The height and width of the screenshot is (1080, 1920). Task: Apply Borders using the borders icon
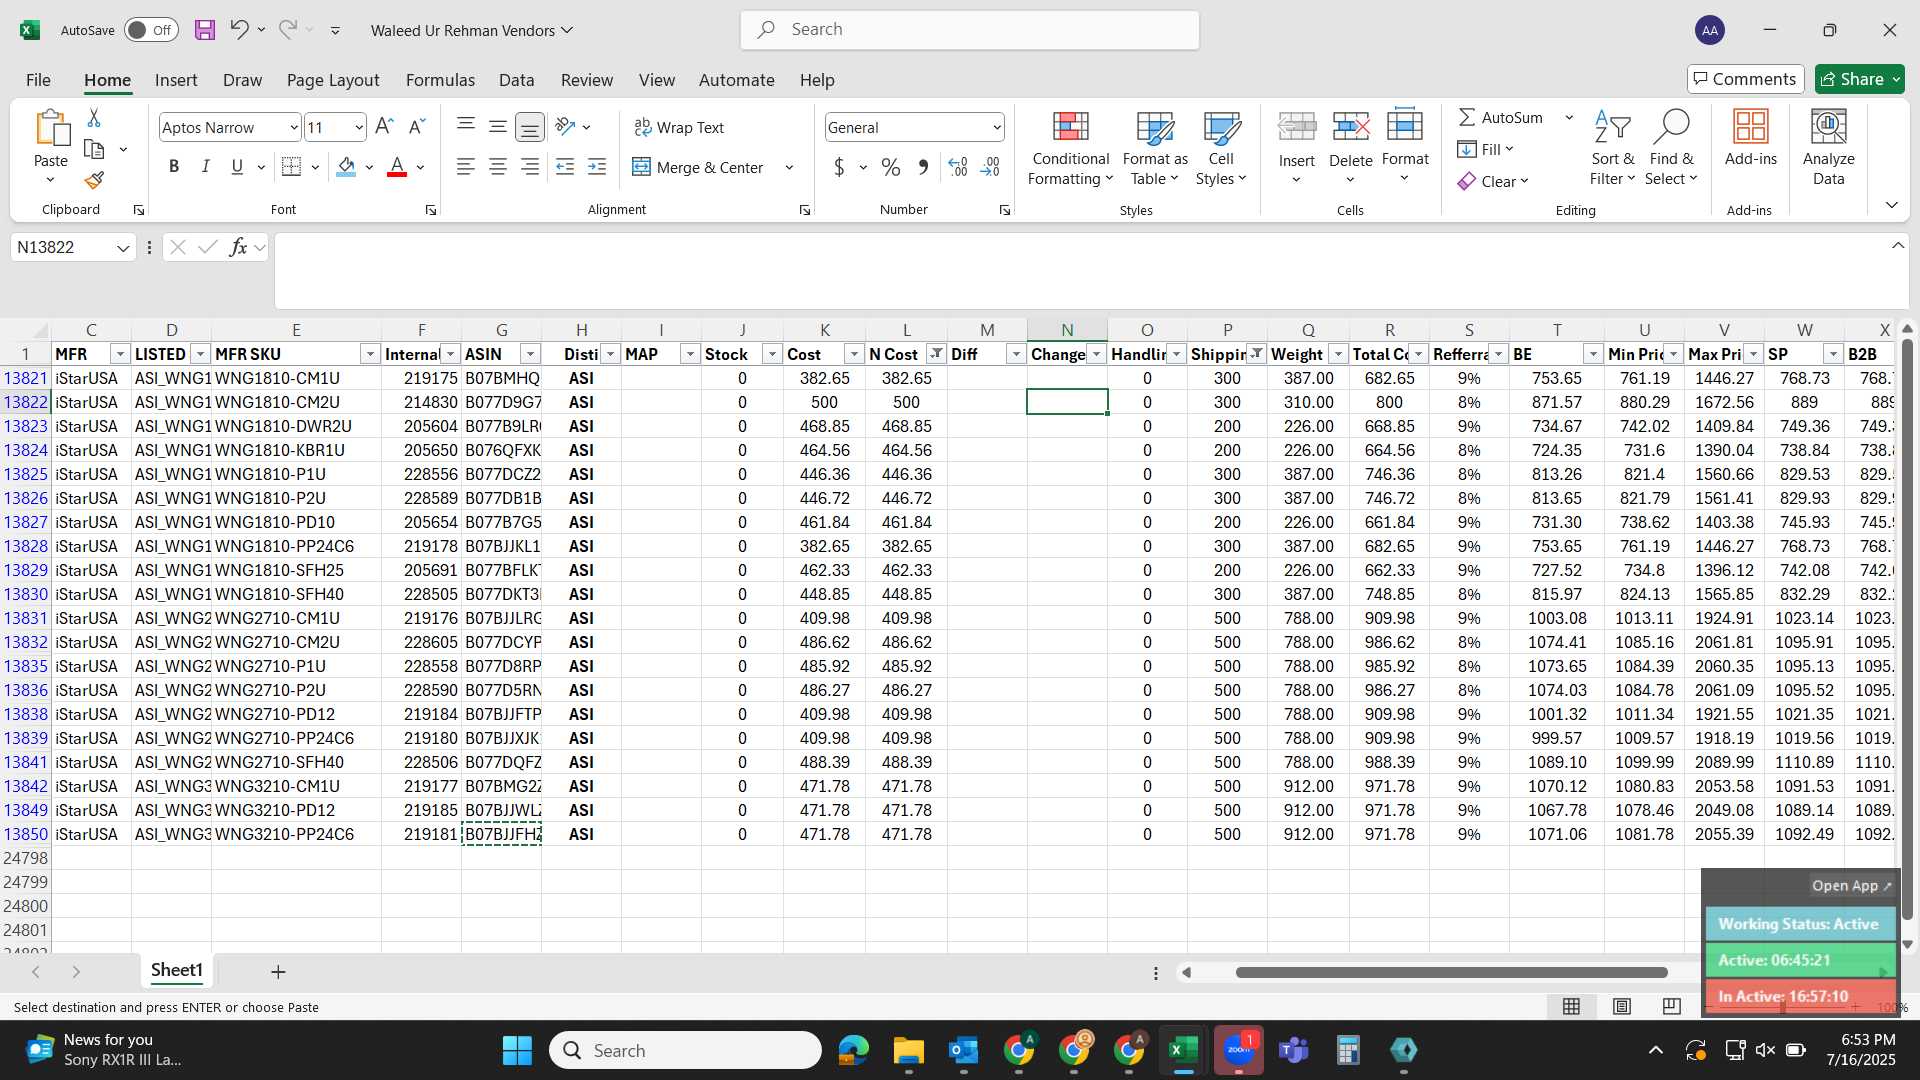click(x=292, y=167)
